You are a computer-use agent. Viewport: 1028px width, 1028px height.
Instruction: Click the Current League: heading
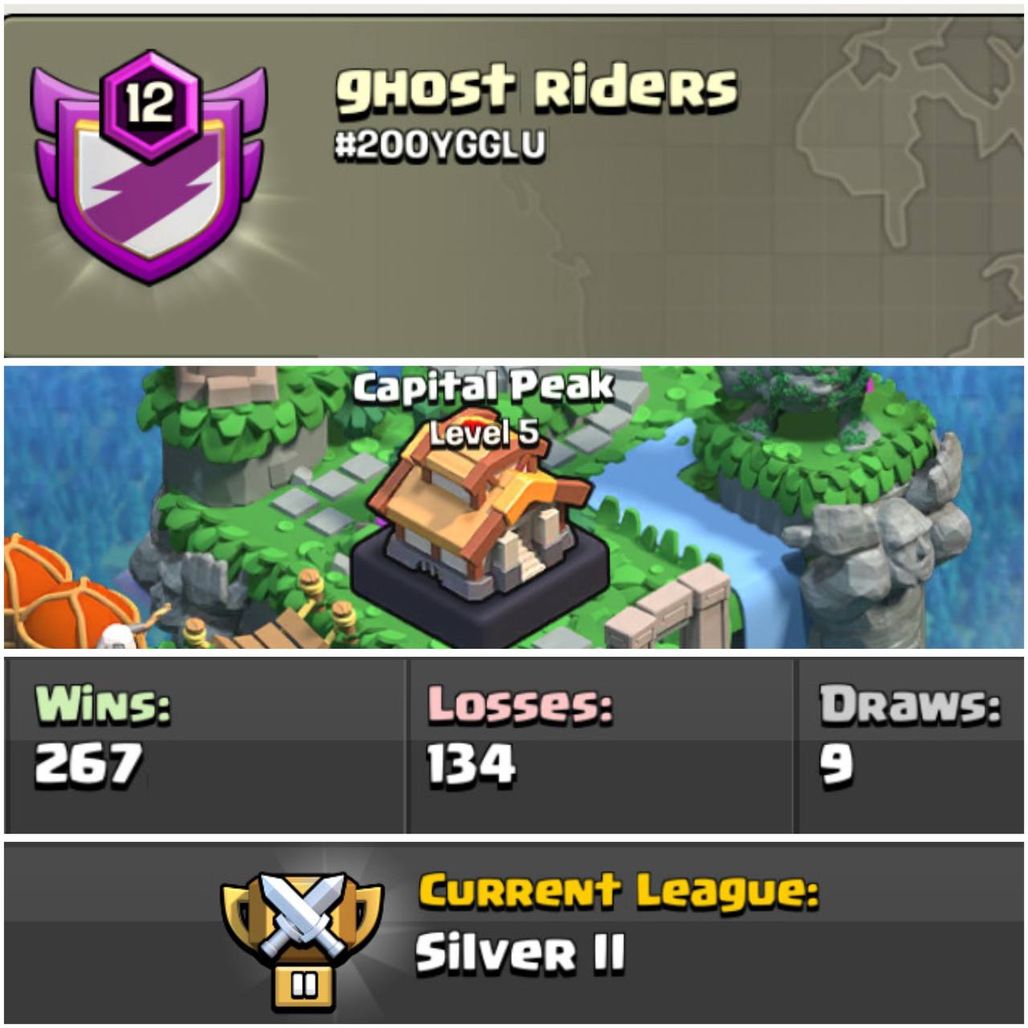tap(619, 892)
